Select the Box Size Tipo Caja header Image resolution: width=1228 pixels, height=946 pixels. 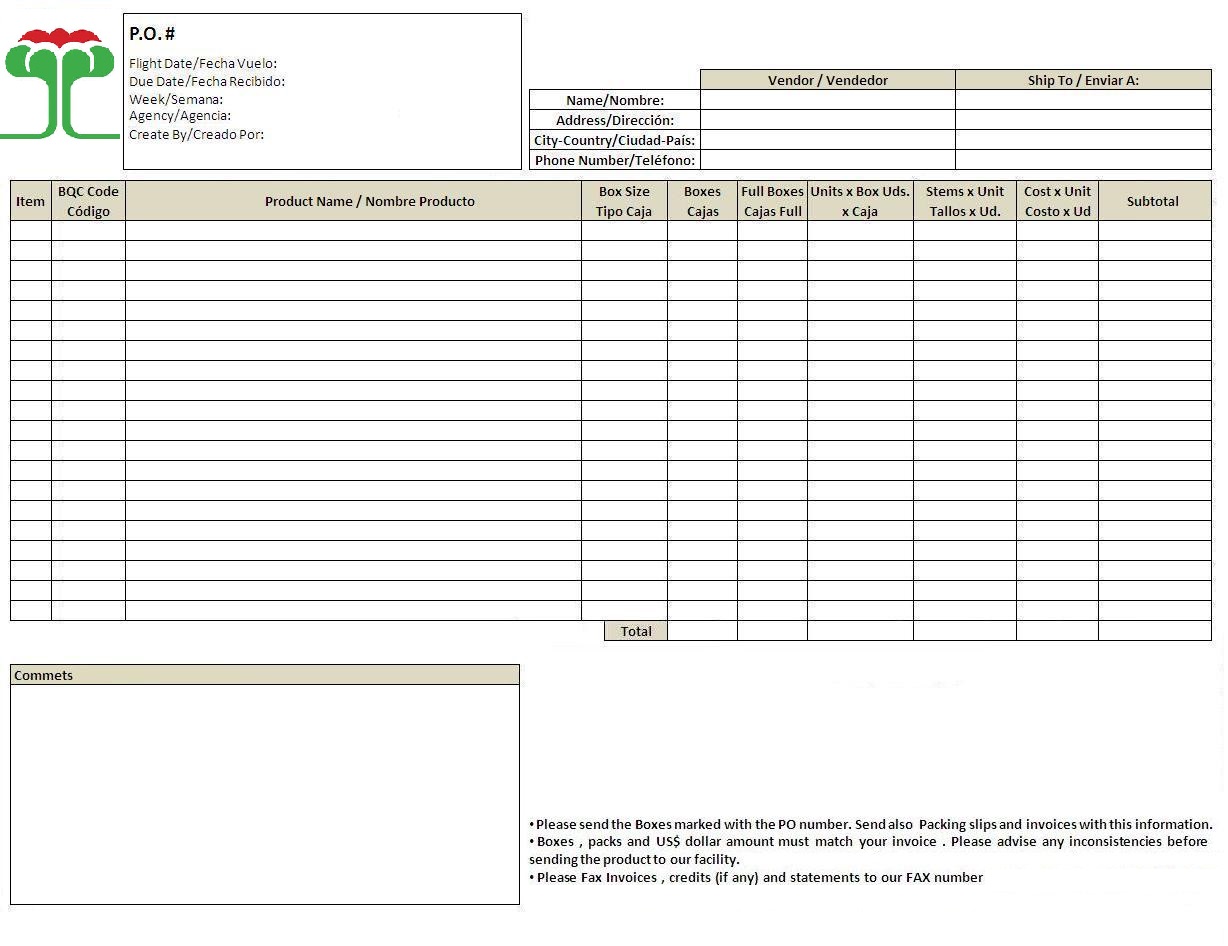[624, 201]
